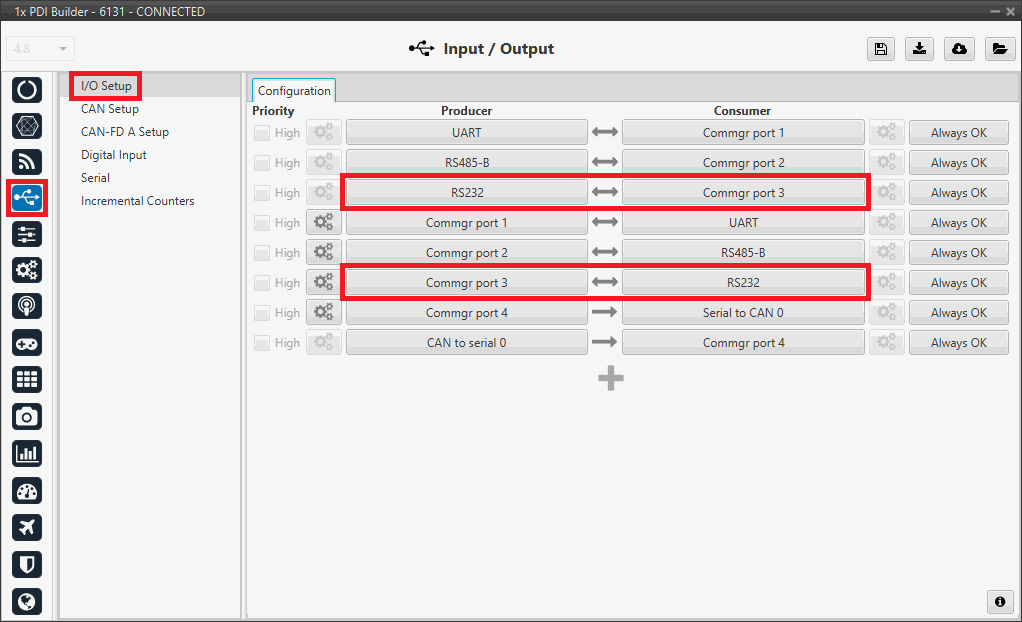Open CAN Setup in the left menu
Image resolution: width=1022 pixels, height=622 pixels.
[x=110, y=109]
